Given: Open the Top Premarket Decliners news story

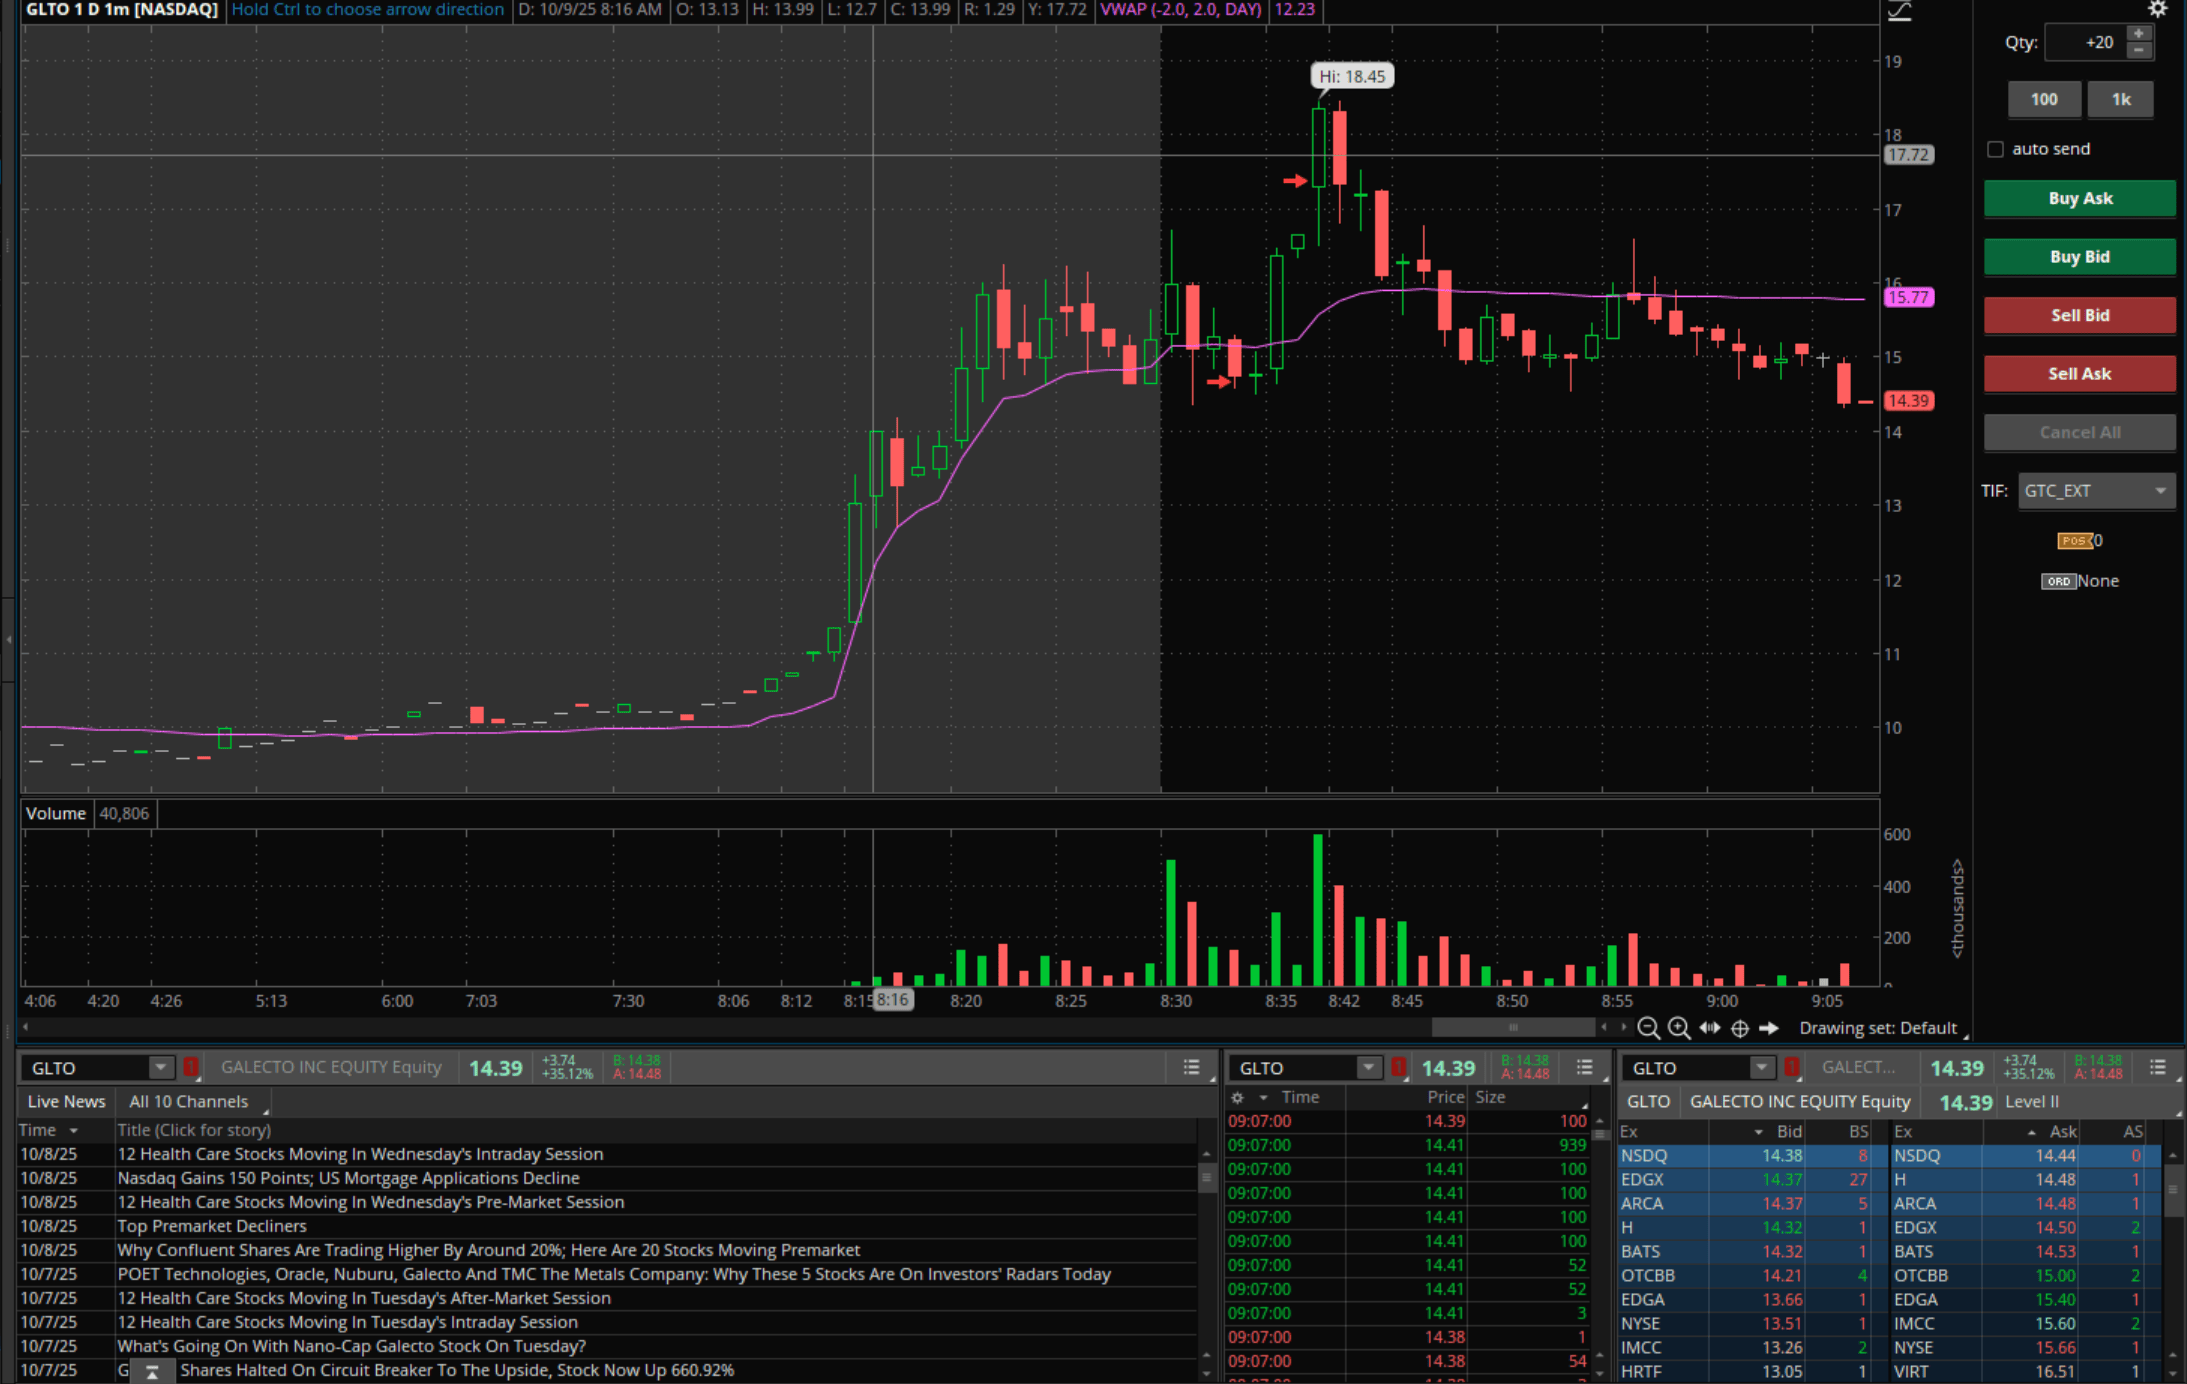Looking at the screenshot, I should [211, 1226].
